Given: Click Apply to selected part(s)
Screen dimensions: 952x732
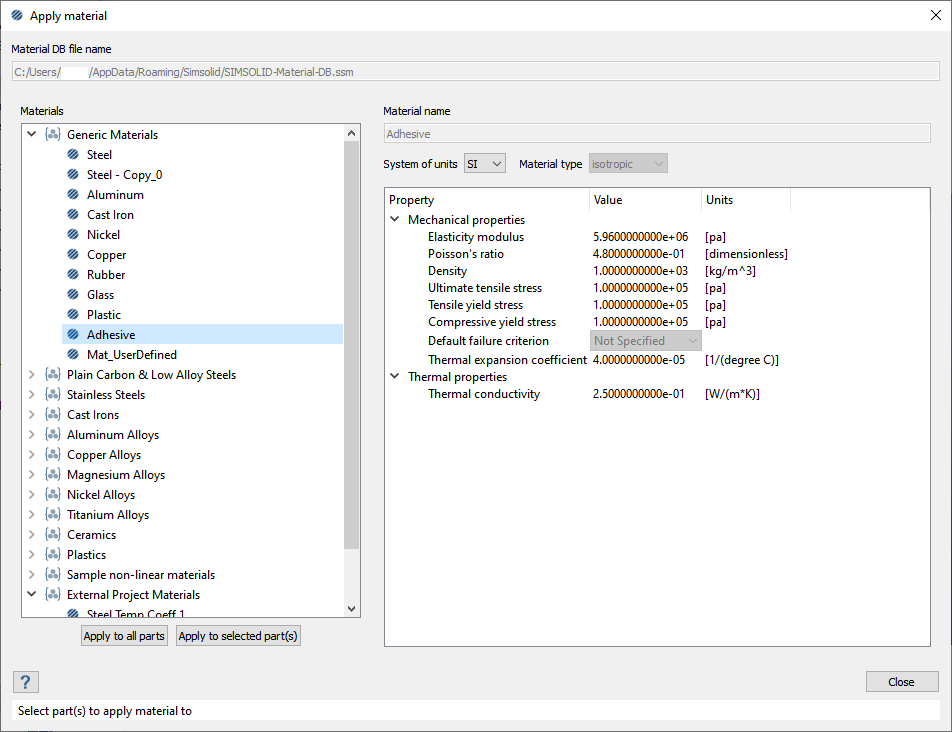Looking at the screenshot, I should point(238,636).
